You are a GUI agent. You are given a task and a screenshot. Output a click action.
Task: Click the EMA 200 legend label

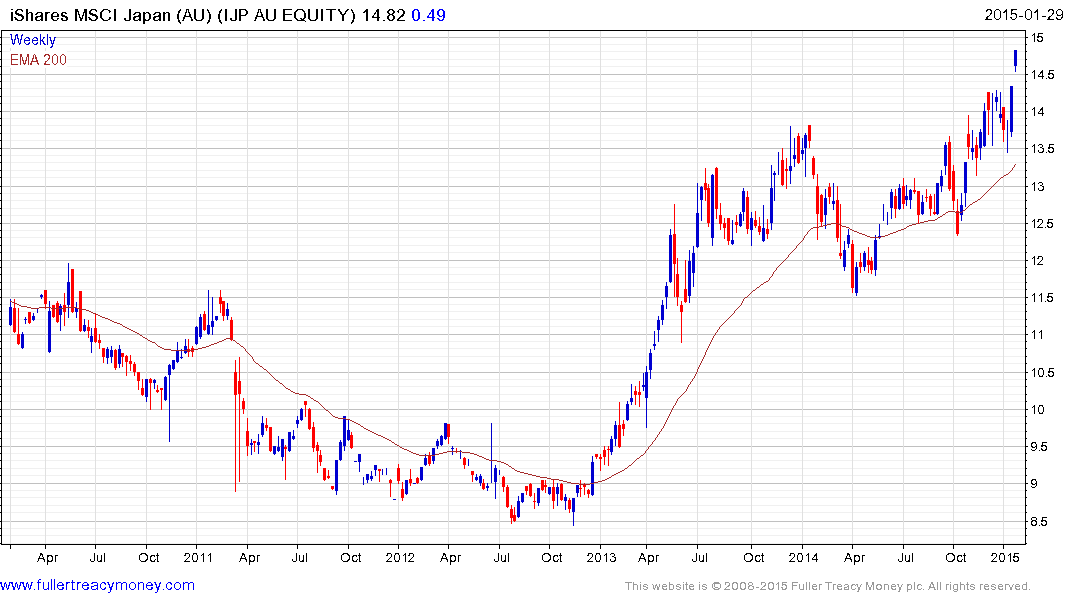click(x=38, y=60)
